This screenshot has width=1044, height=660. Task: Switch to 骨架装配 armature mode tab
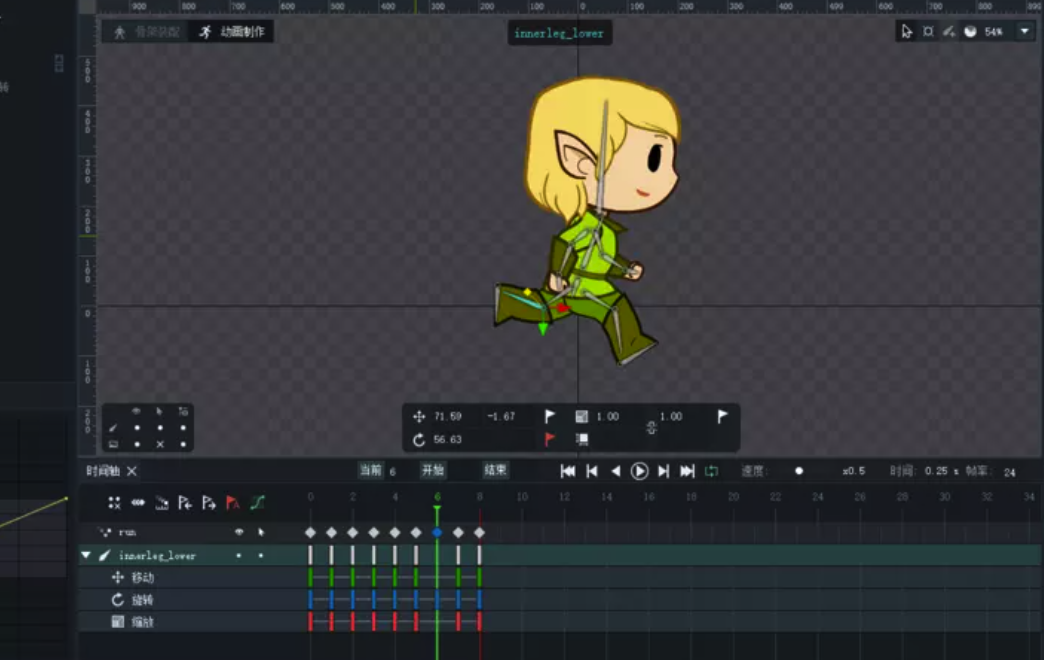pyautogui.click(x=148, y=32)
